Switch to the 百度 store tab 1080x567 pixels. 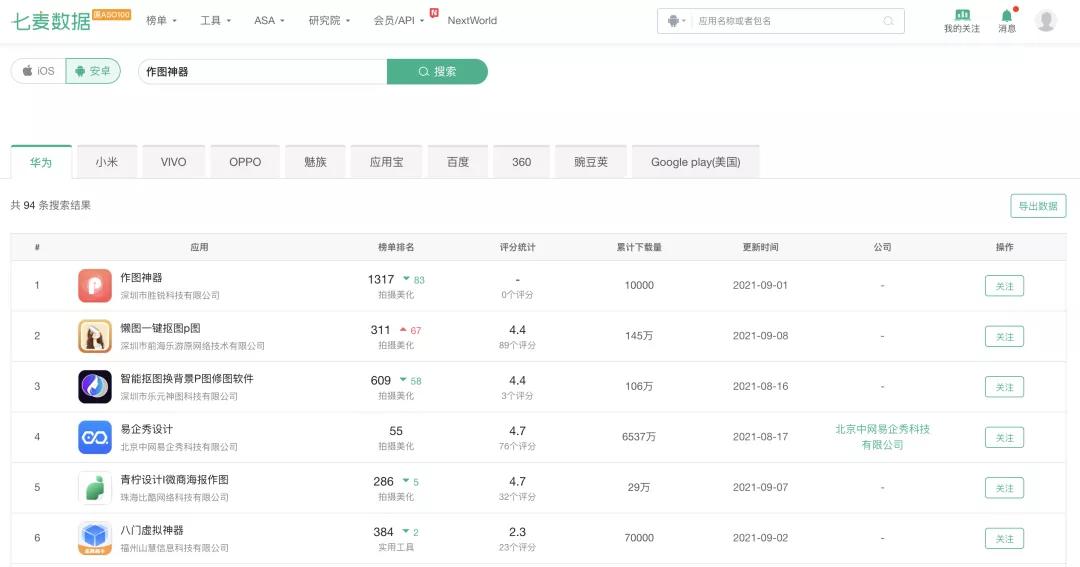(458, 162)
